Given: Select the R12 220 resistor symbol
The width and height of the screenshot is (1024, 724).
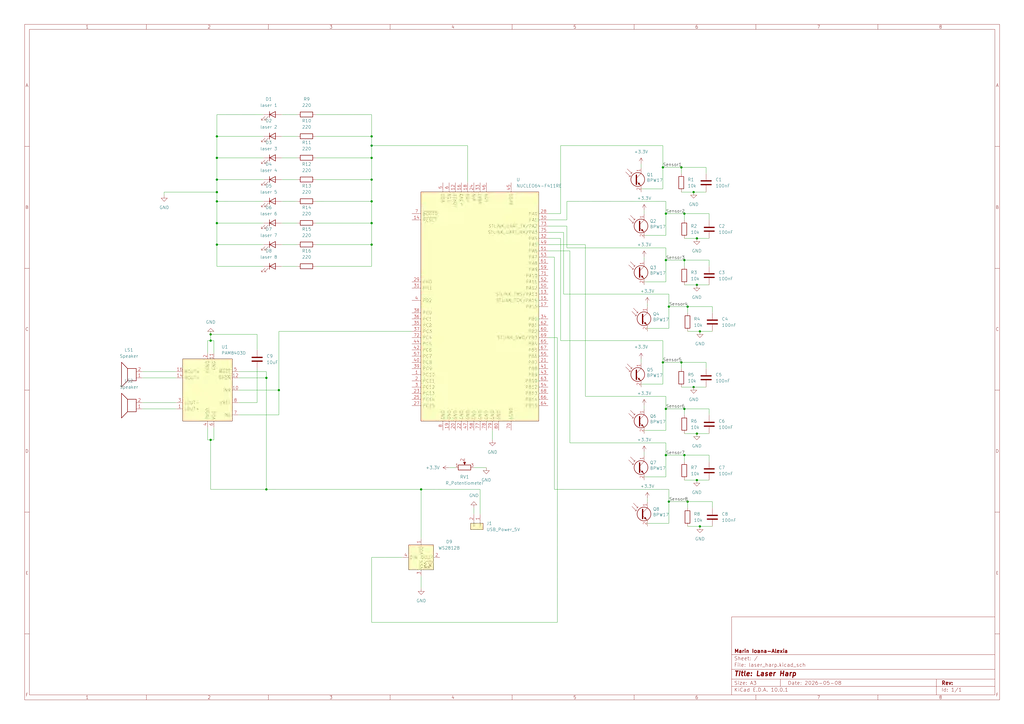Looking at the screenshot, I should pyautogui.click(x=306, y=180).
